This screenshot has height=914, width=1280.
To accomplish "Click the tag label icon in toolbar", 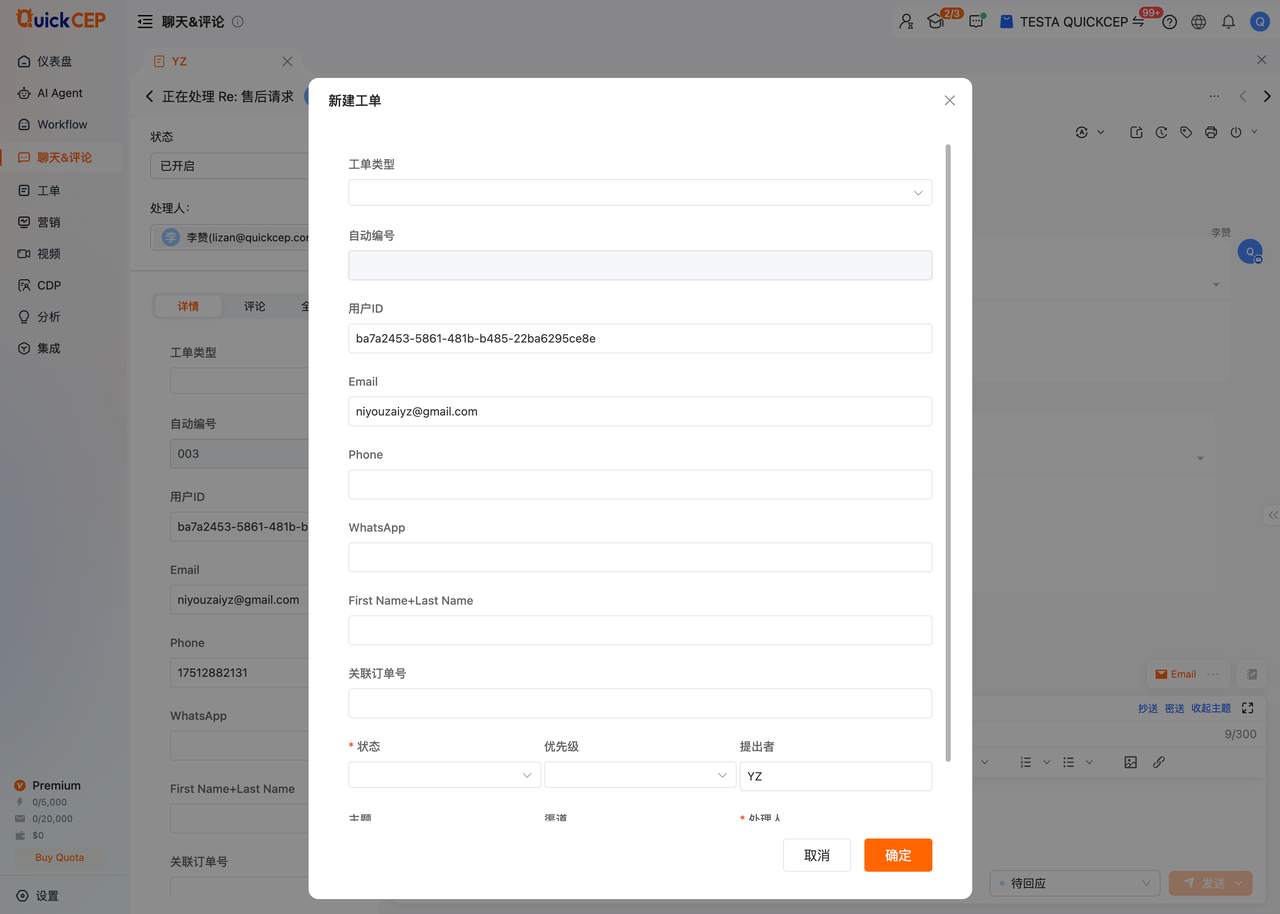I will pos(1186,132).
